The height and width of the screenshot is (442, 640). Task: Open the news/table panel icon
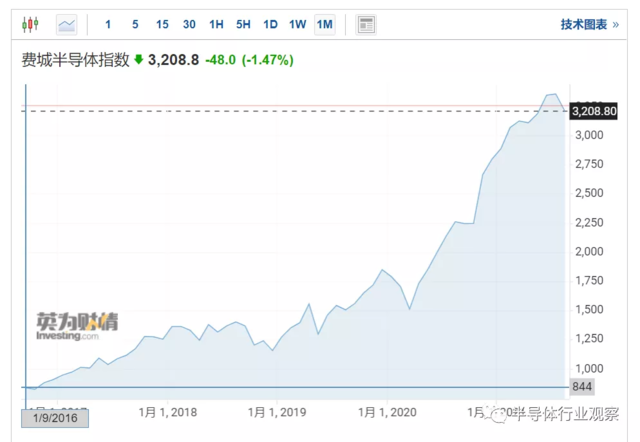(x=366, y=24)
